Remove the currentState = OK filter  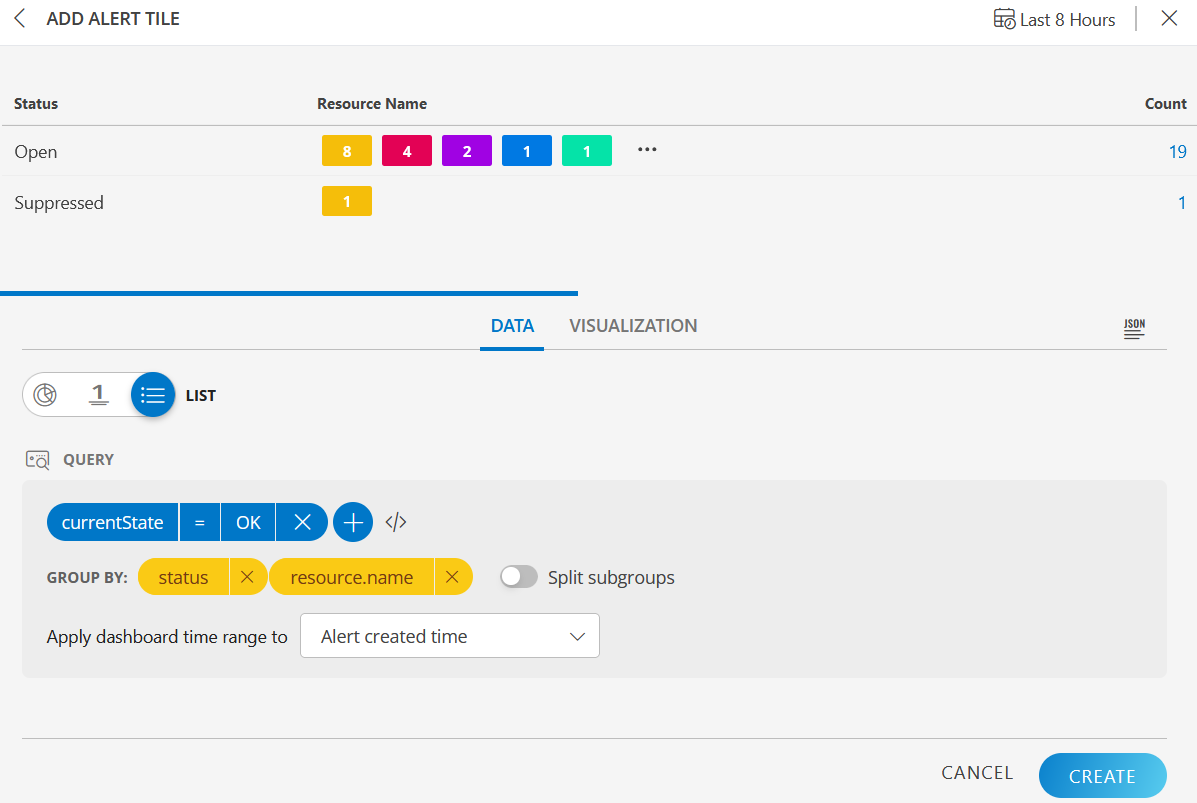pyautogui.click(x=302, y=521)
